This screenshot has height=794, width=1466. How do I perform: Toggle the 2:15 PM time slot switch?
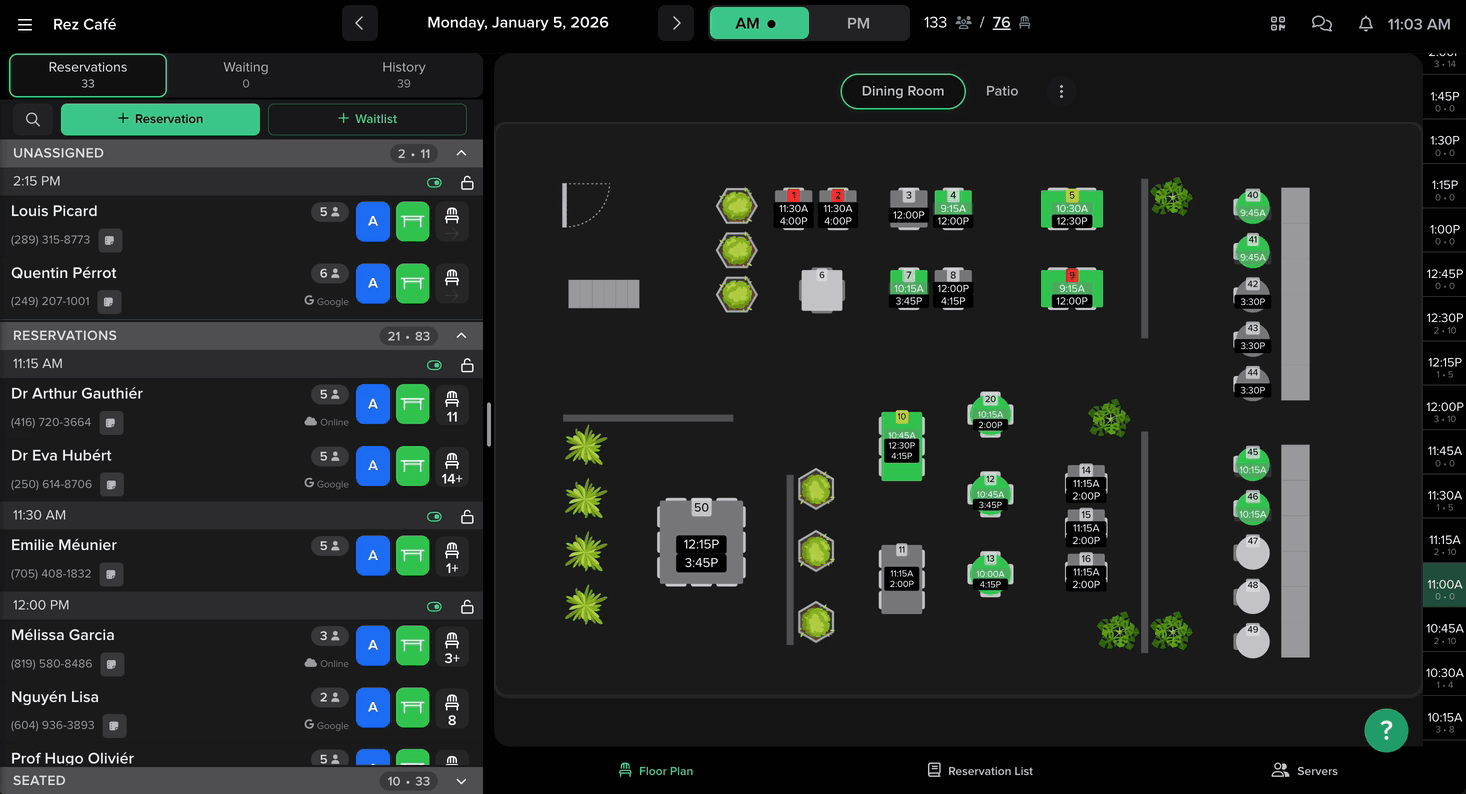434,183
